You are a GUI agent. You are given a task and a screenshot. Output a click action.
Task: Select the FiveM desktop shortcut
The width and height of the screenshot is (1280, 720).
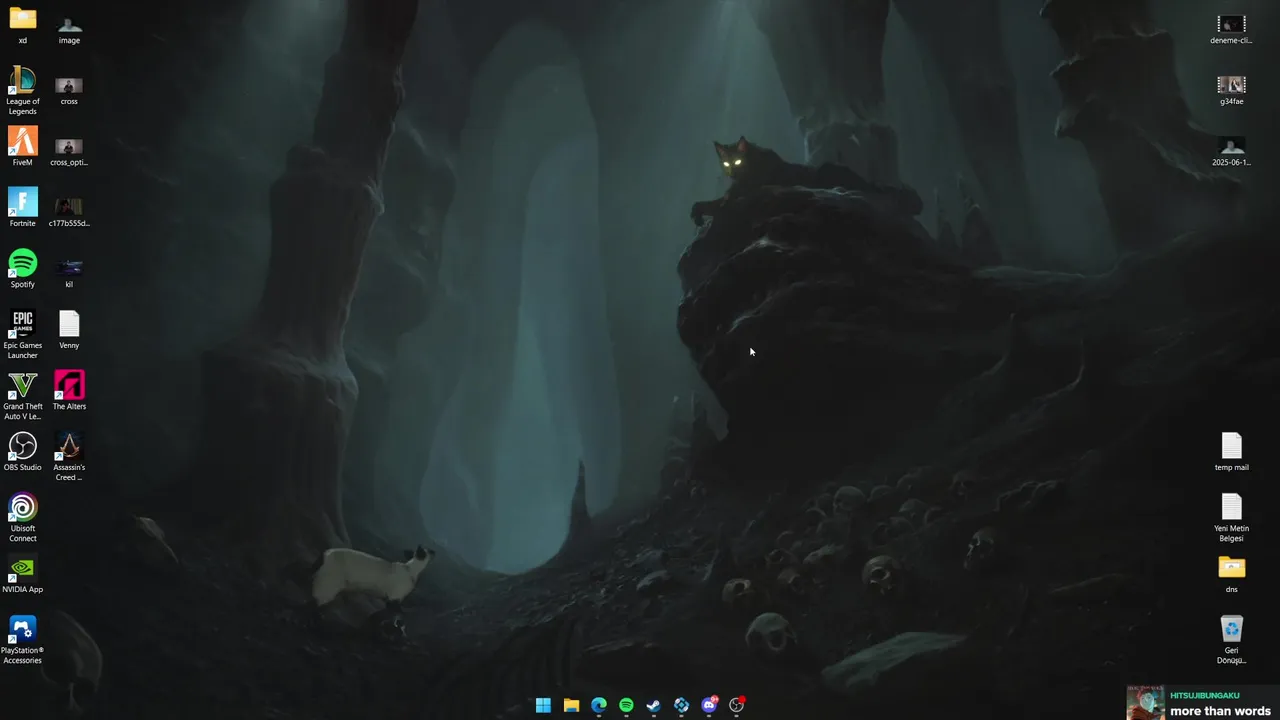tap(23, 147)
